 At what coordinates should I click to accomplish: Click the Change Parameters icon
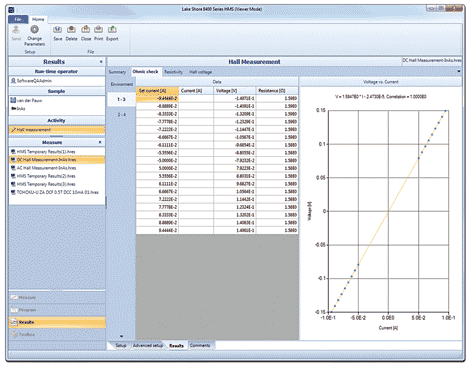point(34,29)
